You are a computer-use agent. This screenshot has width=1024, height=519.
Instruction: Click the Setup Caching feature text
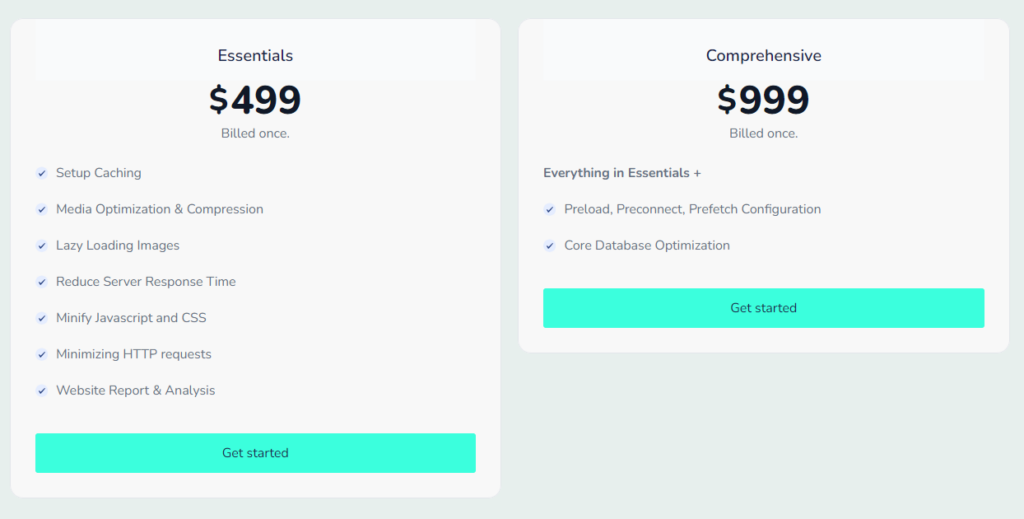click(x=98, y=173)
